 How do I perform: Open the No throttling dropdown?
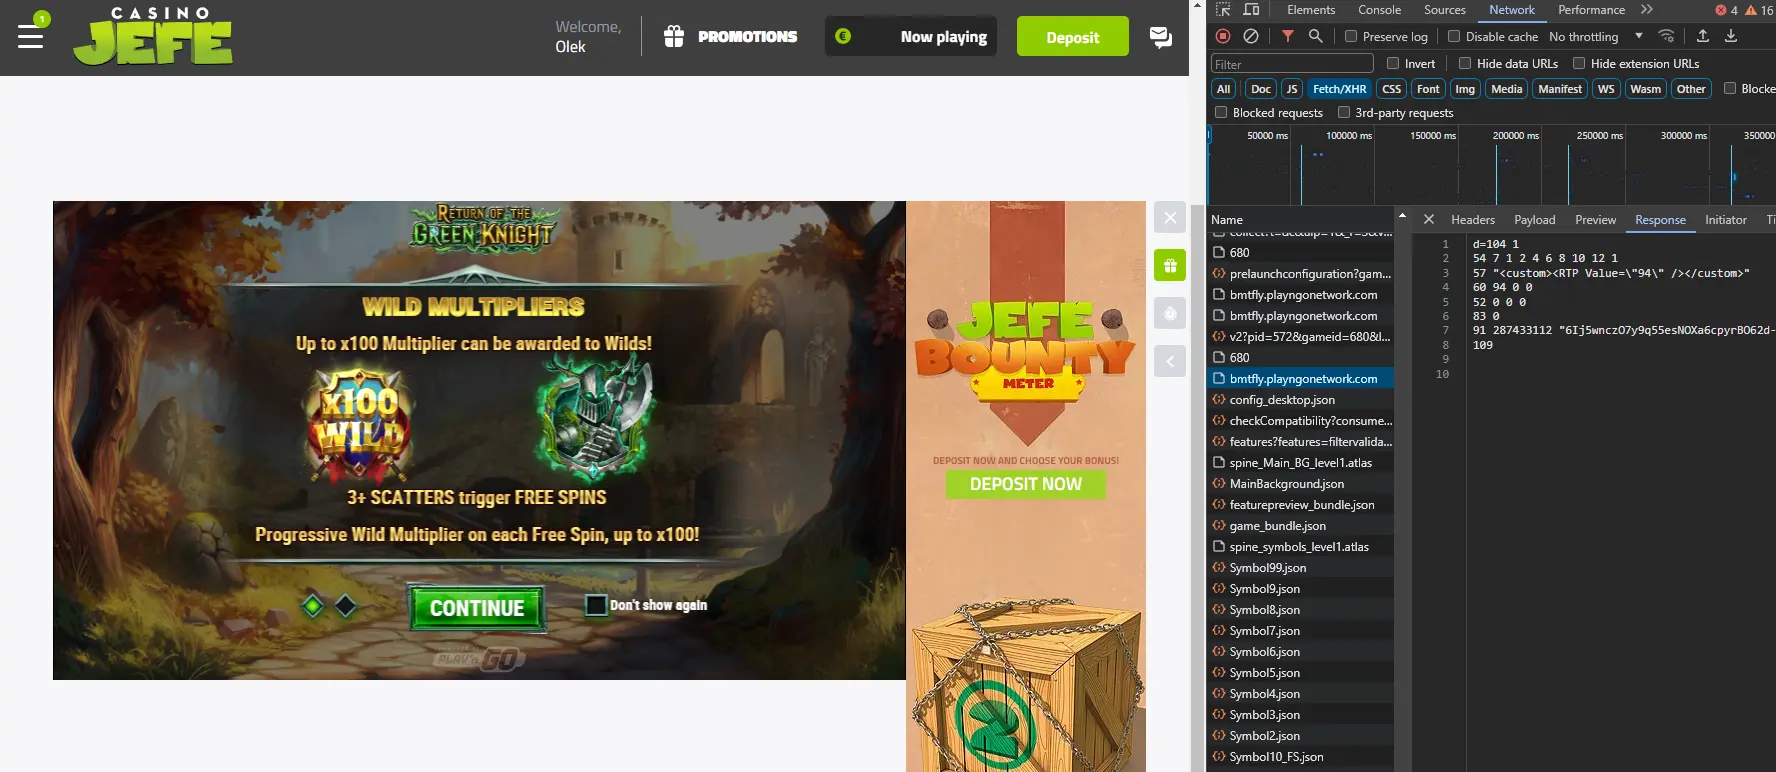tap(1595, 36)
